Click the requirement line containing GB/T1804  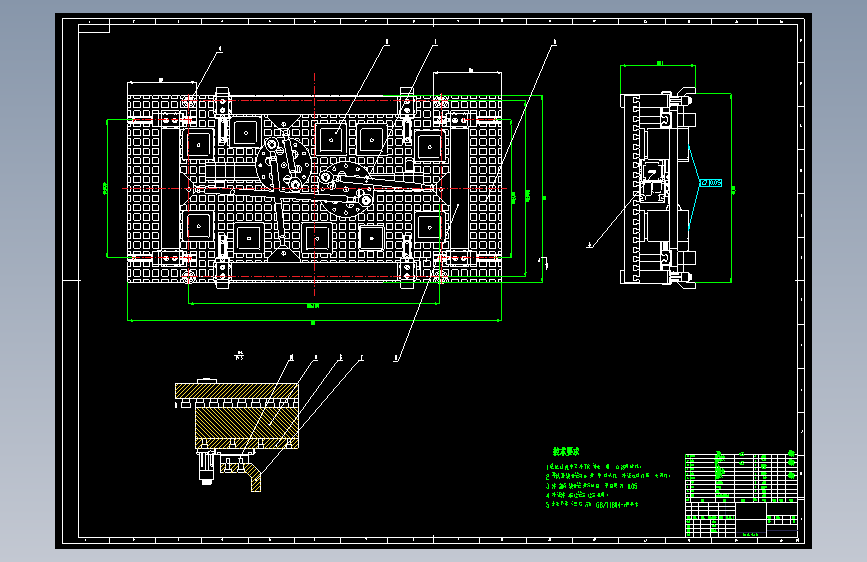coord(592,504)
